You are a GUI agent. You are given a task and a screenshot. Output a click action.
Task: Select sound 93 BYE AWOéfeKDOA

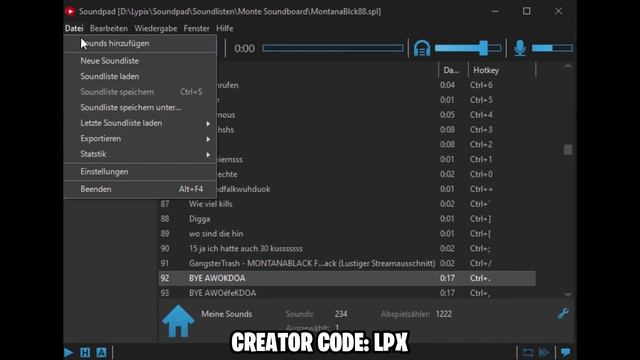(x=347, y=293)
